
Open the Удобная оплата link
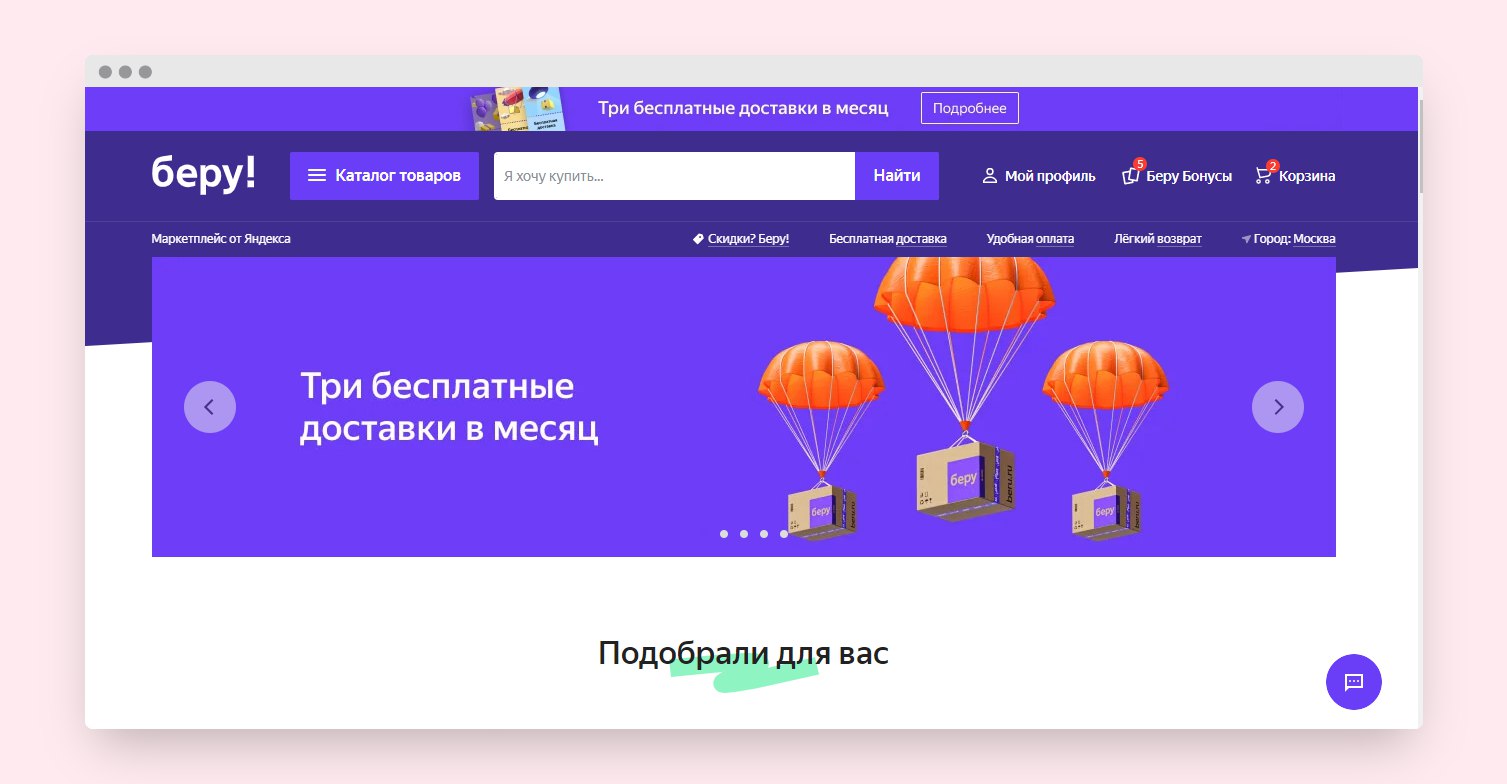pos(1030,239)
